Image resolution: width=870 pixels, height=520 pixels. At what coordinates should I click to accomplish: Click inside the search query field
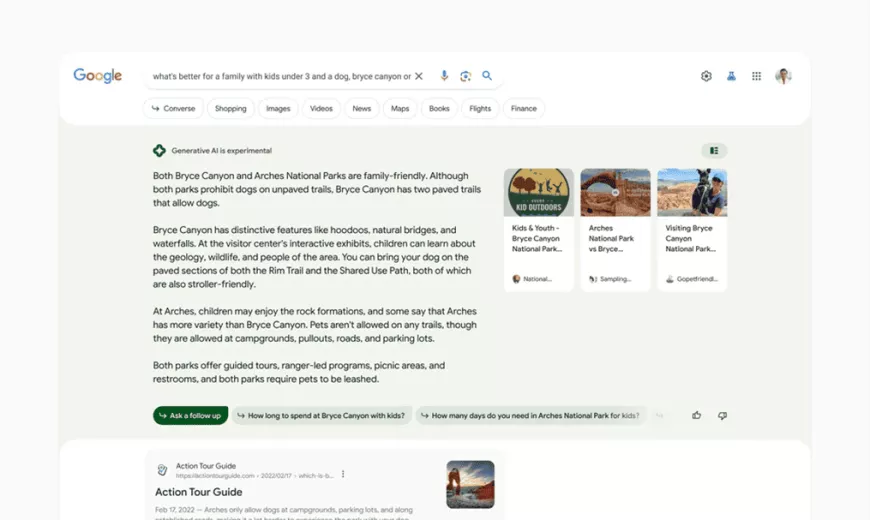tap(282, 76)
